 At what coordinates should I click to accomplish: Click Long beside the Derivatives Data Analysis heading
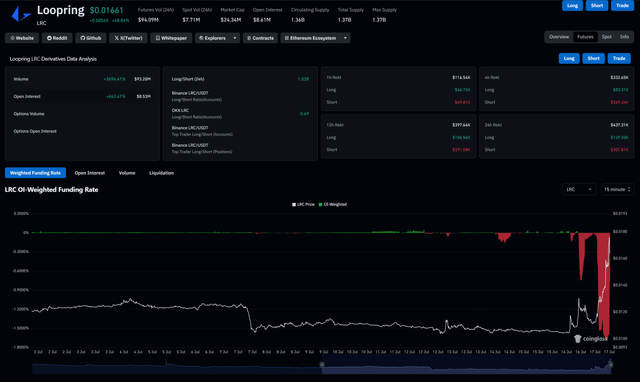(569, 58)
